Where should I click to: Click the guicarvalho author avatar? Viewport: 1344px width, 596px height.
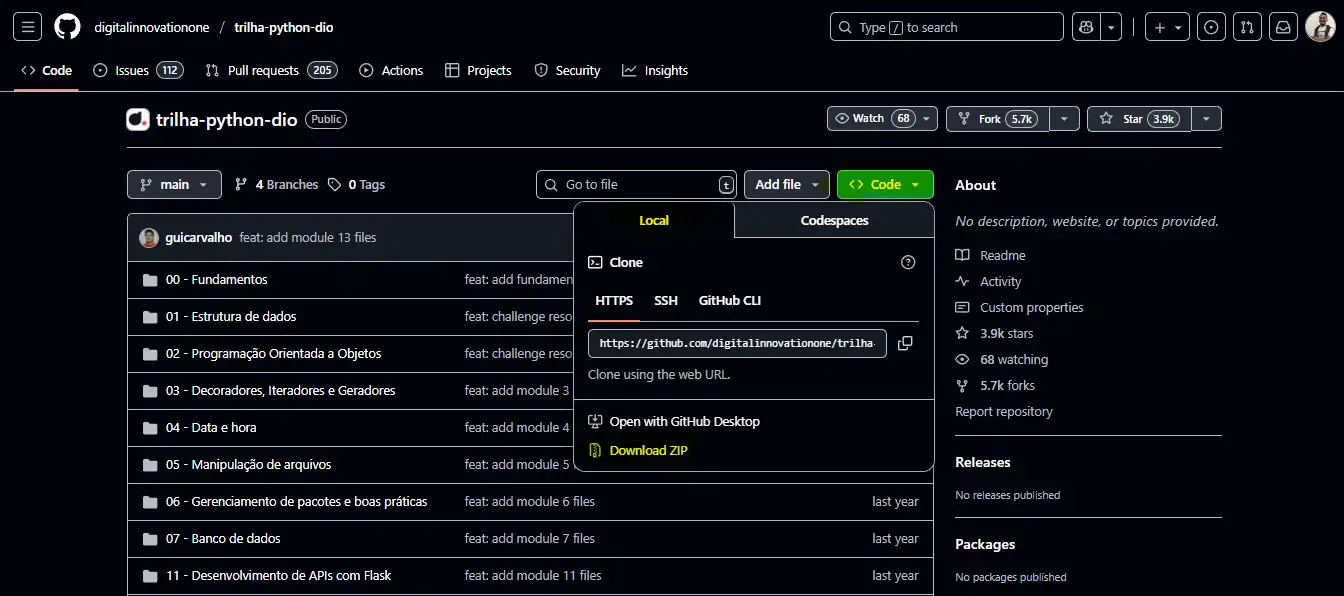click(x=149, y=238)
